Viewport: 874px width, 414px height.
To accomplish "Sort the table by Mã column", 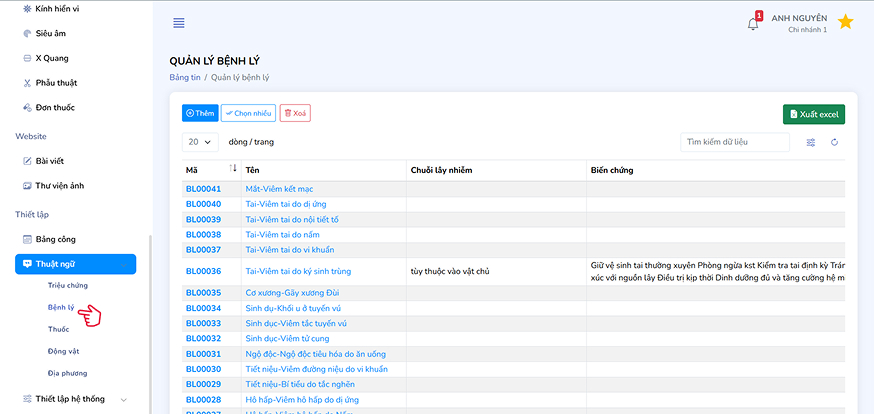I will [233, 169].
